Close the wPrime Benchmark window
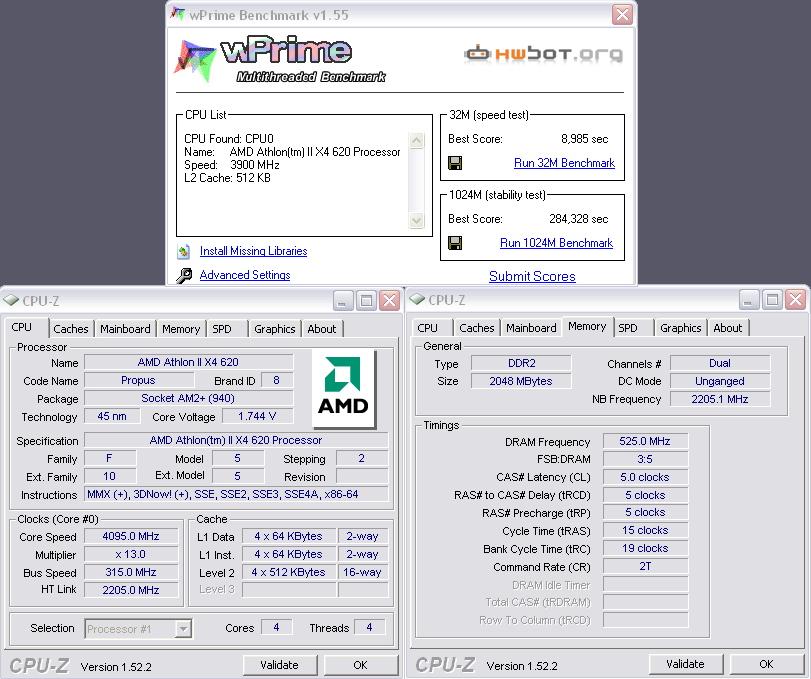Viewport: 811px width, 679px height. coord(622,14)
